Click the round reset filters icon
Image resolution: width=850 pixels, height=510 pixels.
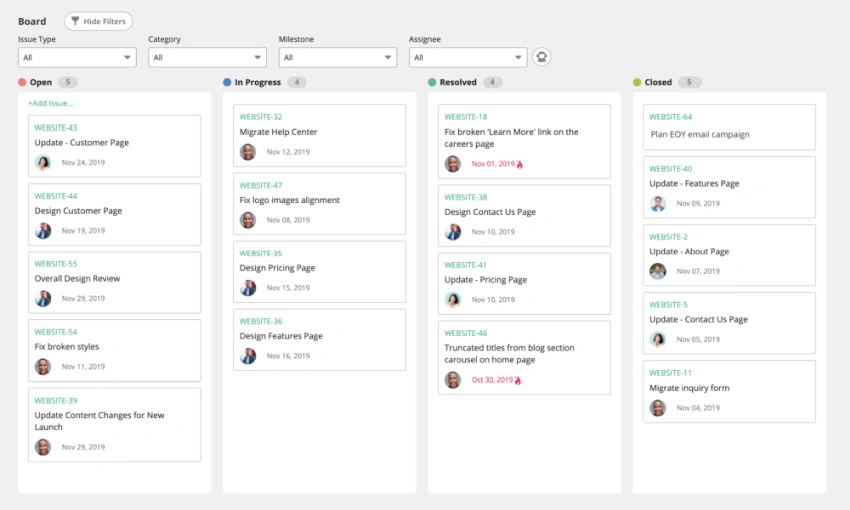[x=541, y=57]
